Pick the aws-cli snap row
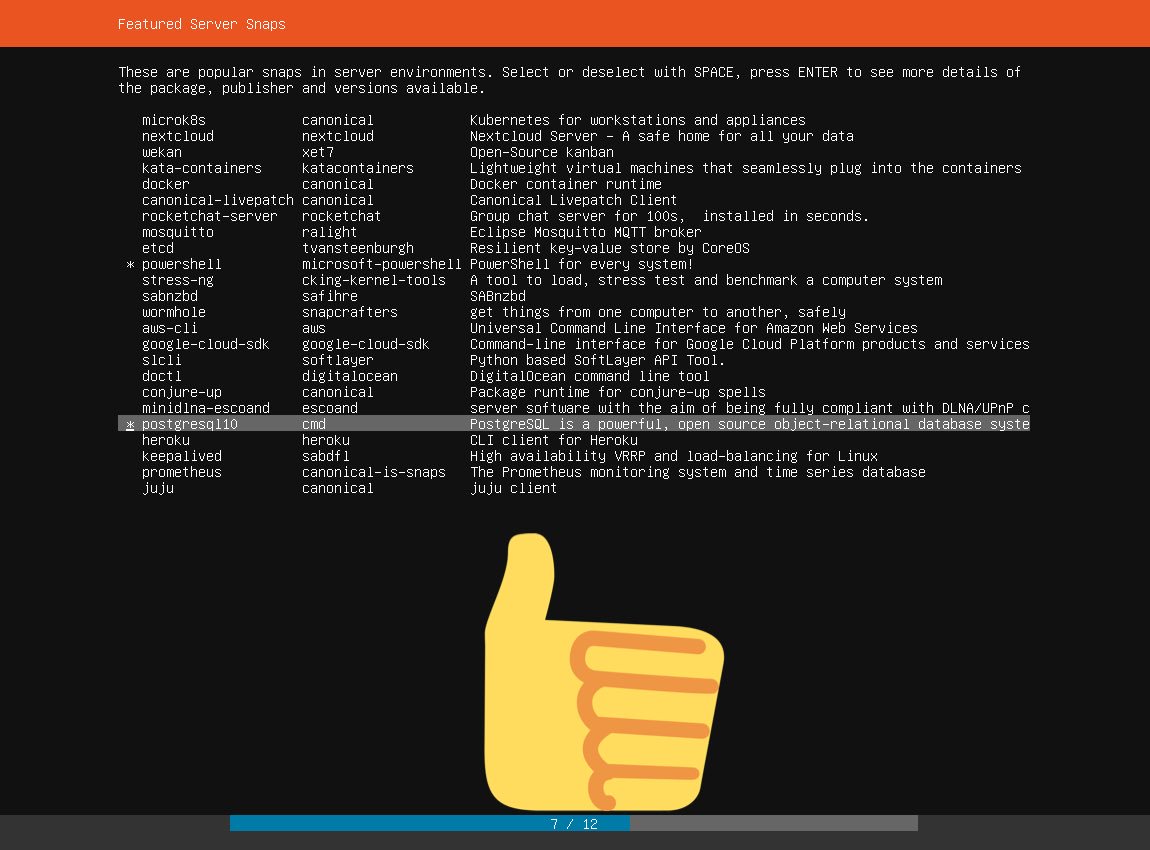The image size is (1150, 850). (574, 329)
